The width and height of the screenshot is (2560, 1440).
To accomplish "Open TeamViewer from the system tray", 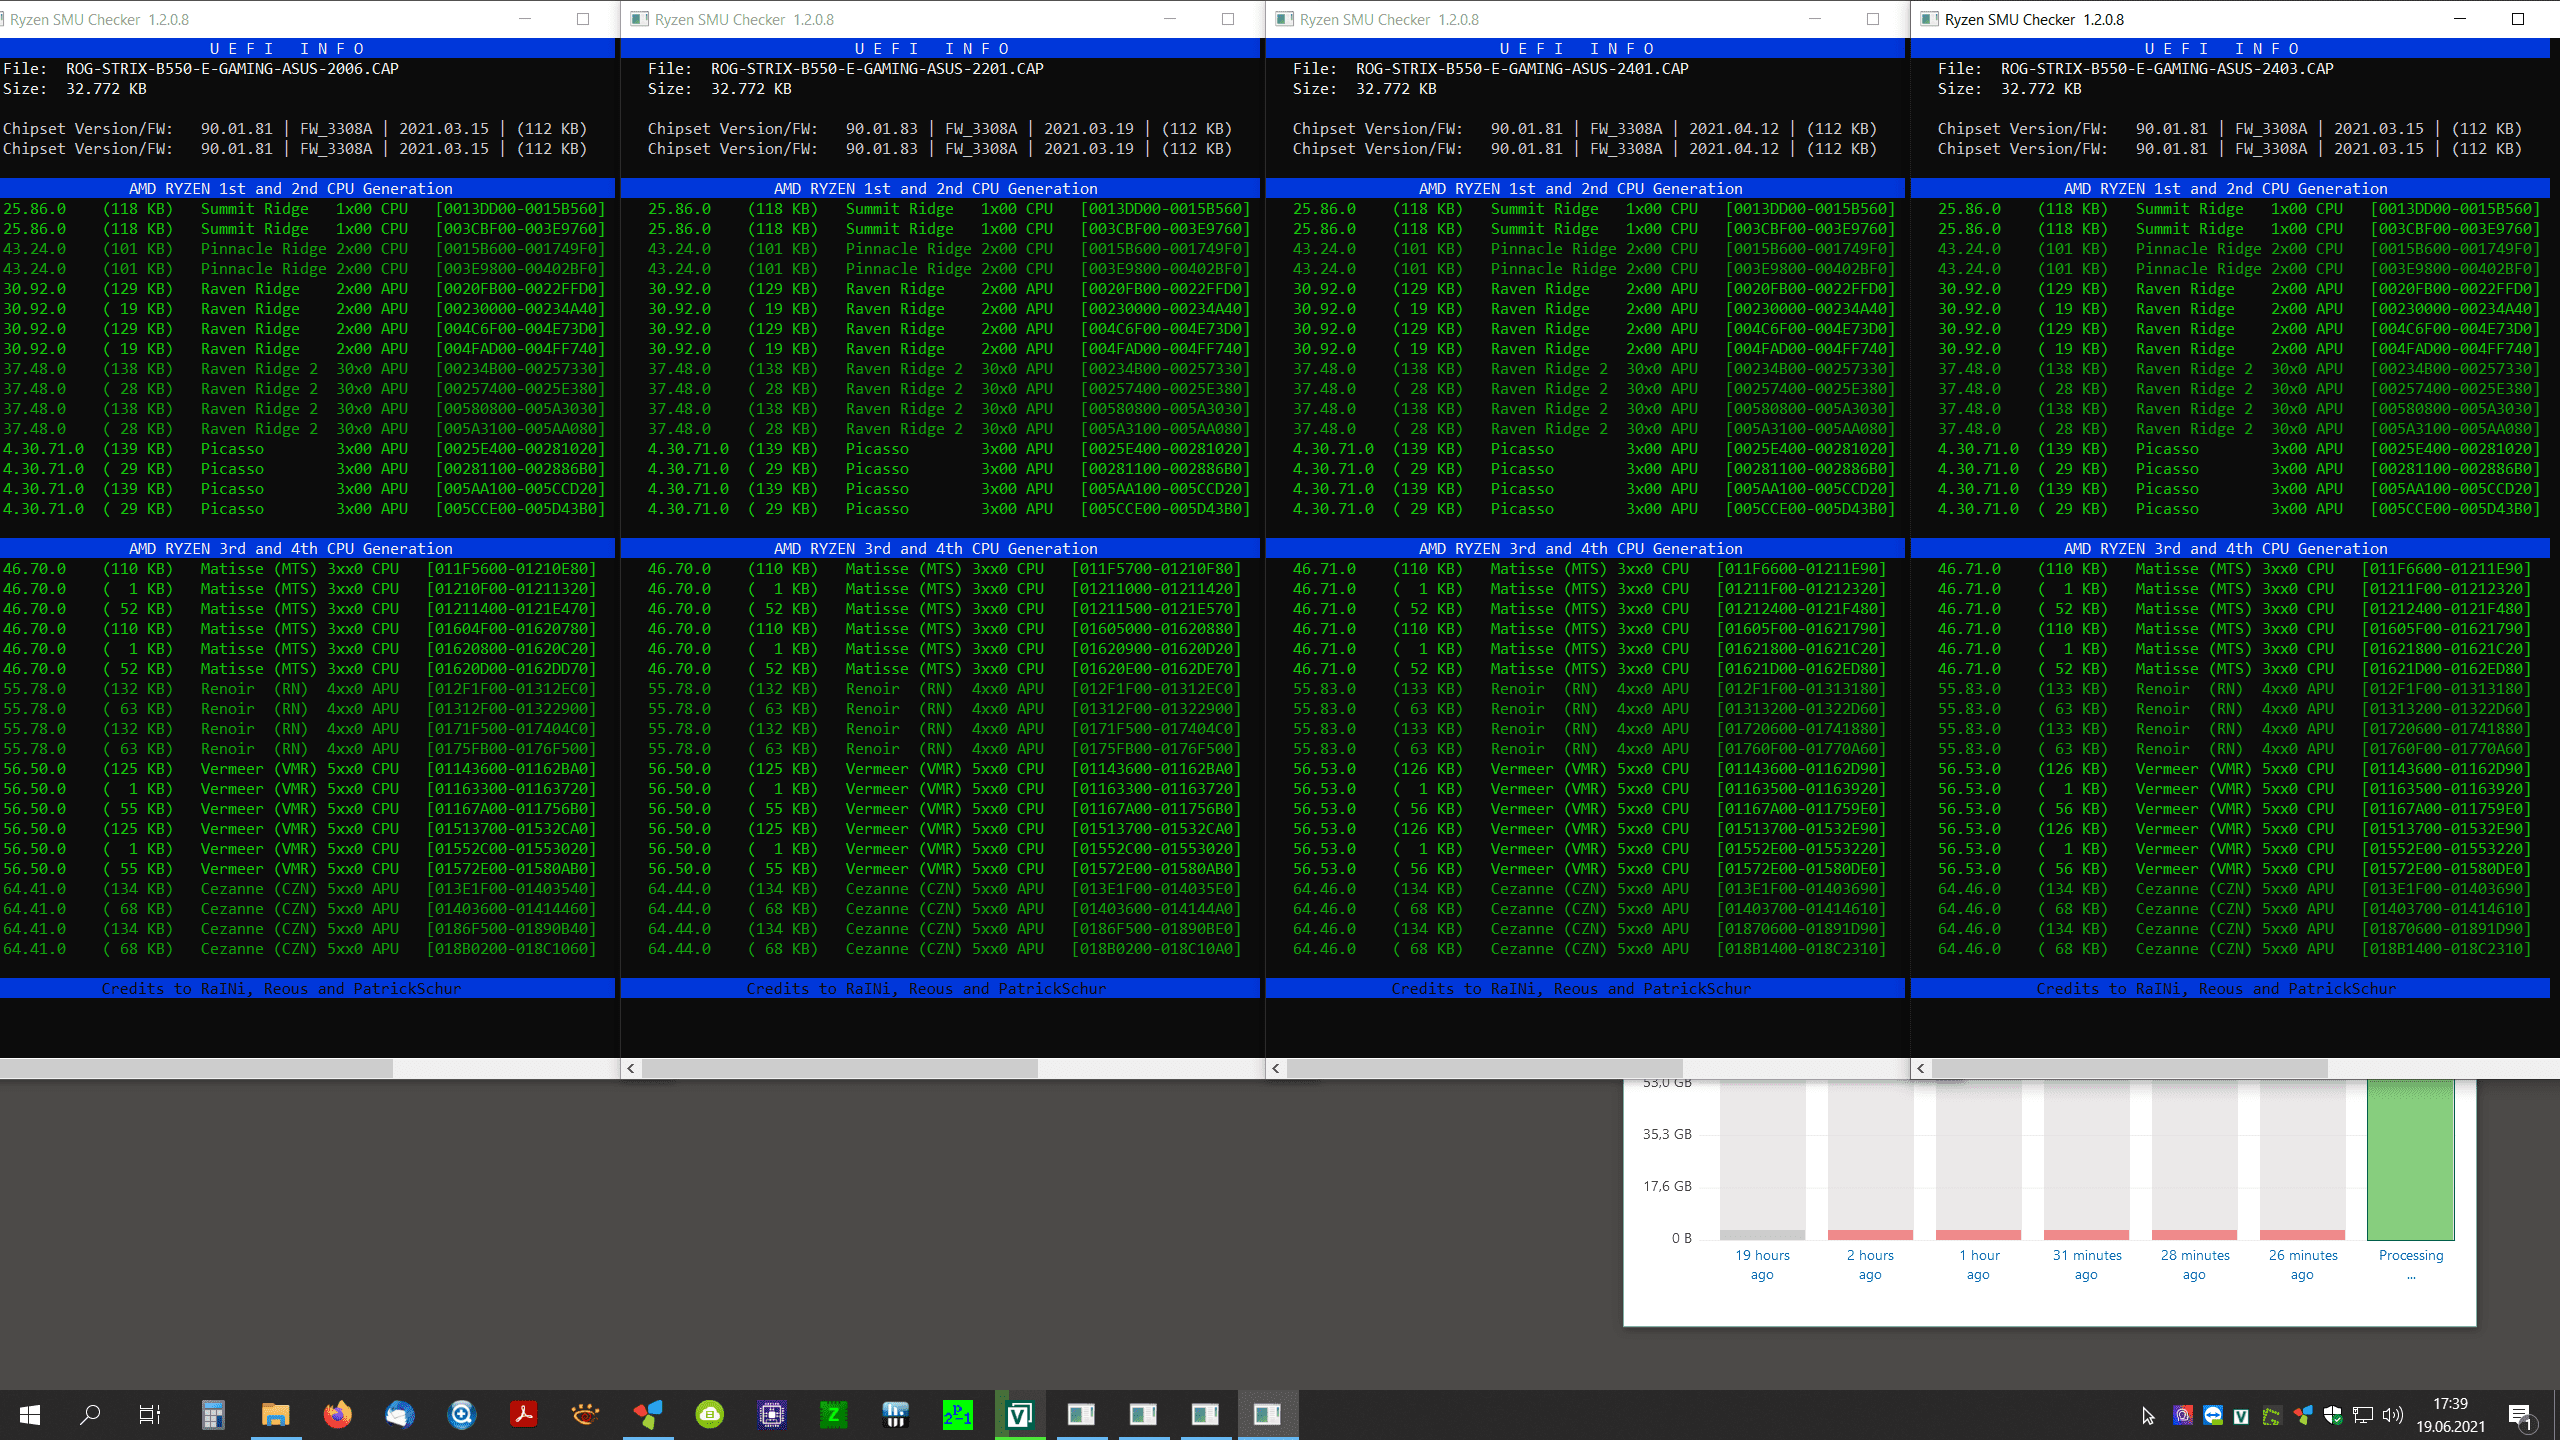I will [2213, 1415].
